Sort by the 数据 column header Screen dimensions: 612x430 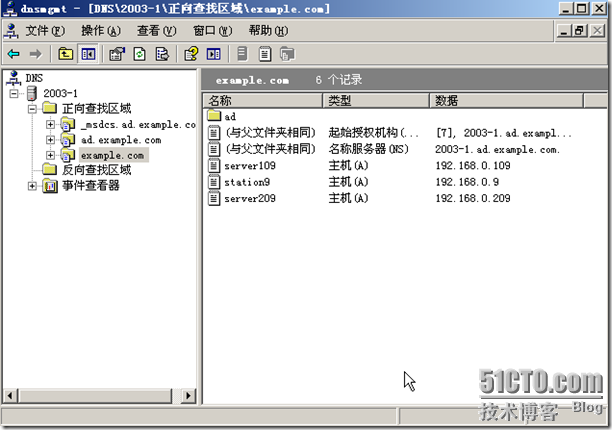point(506,101)
